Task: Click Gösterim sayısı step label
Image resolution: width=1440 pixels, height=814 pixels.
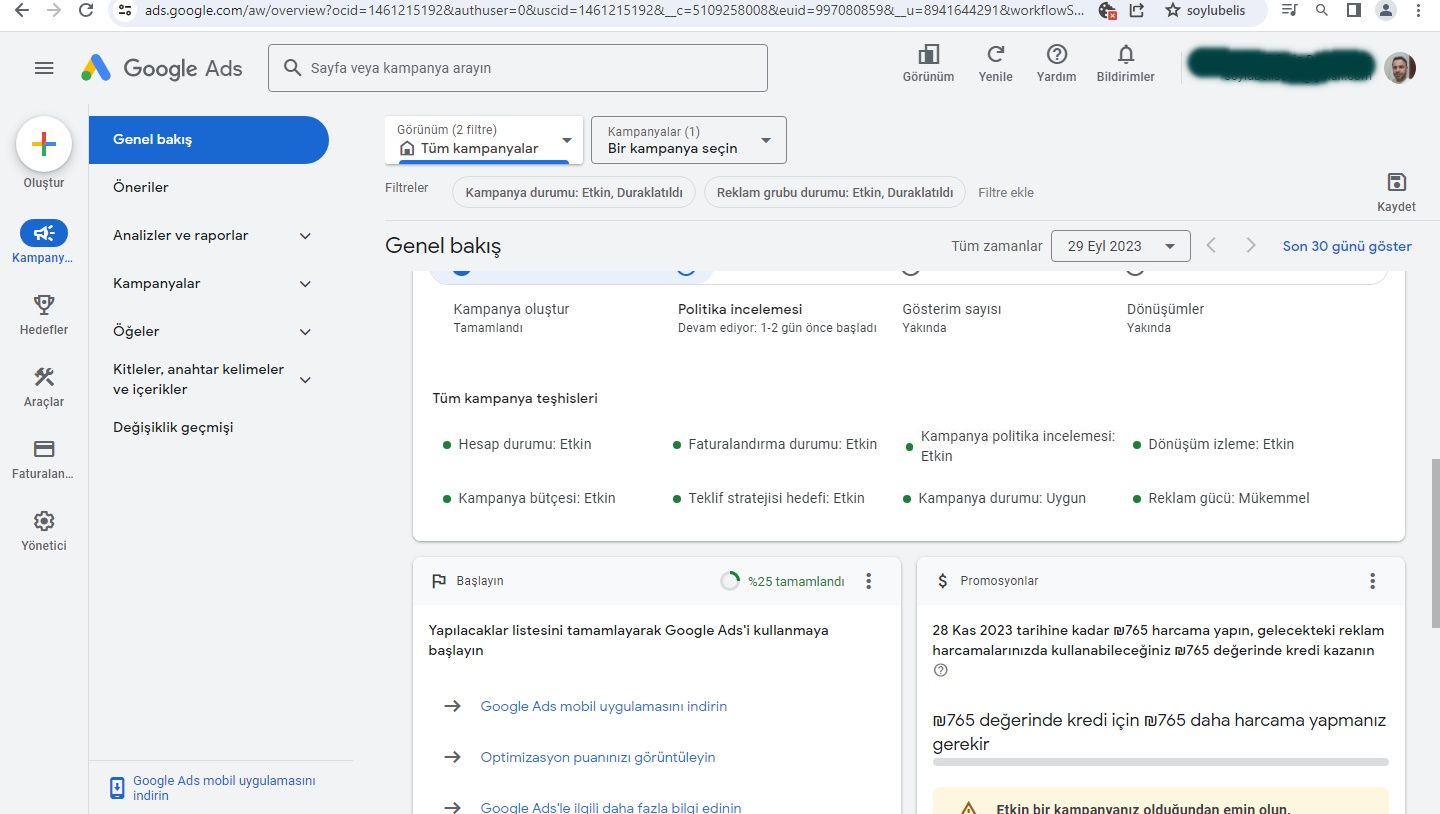Action: (x=952, y=309)
